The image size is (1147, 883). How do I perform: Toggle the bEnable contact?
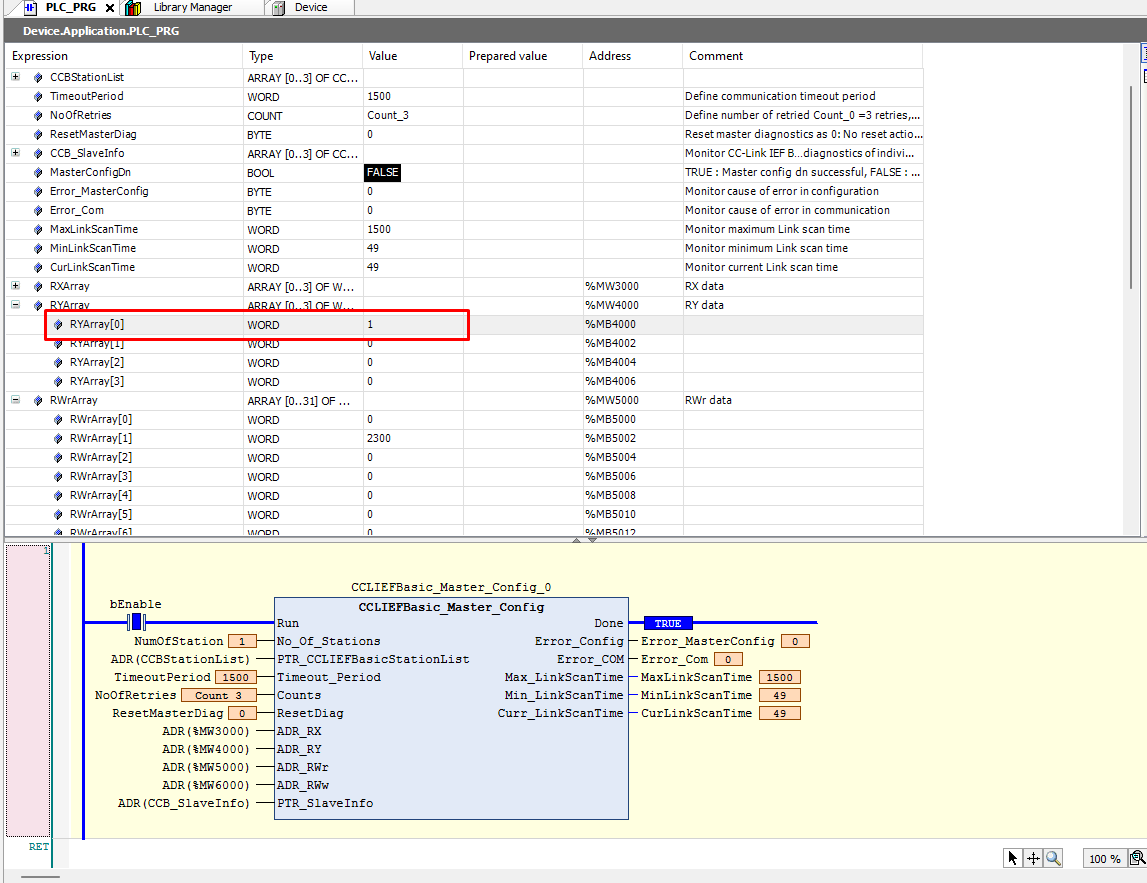pos(136,622)
